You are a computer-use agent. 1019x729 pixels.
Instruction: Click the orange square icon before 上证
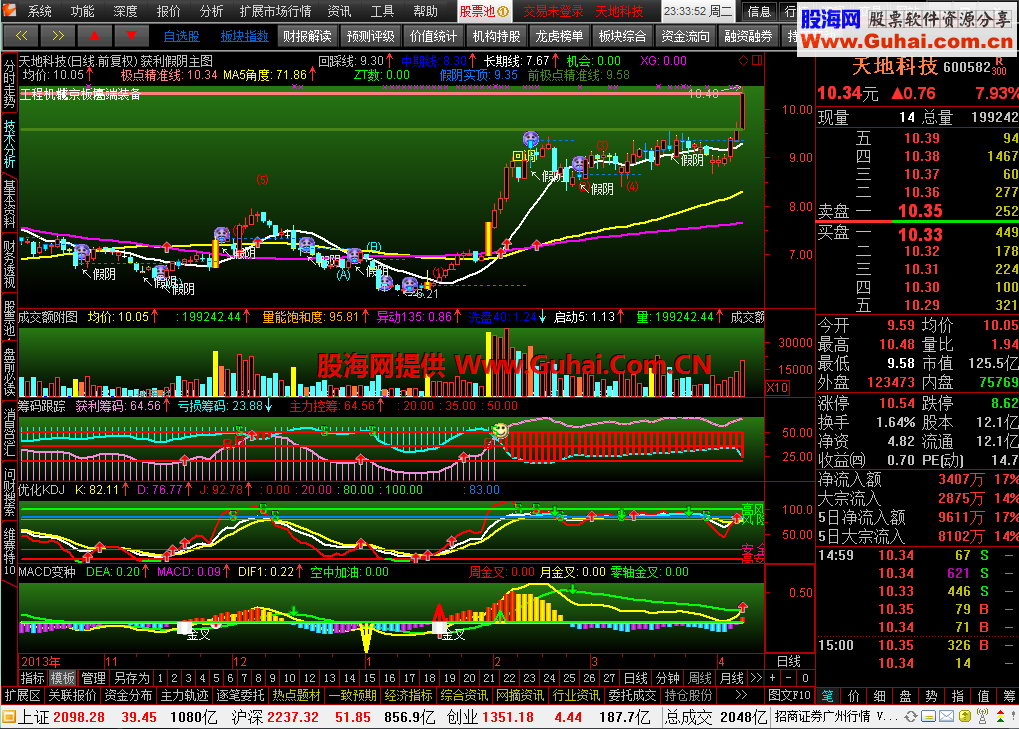[x=8, y=717]
